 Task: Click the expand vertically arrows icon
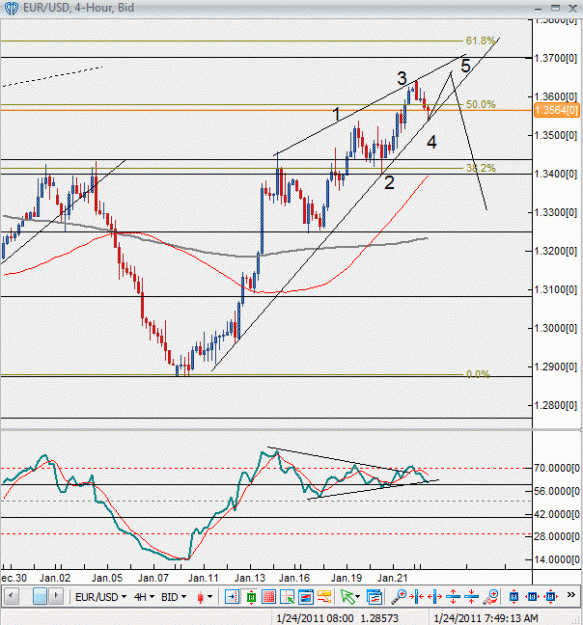(x=453, y=597)
